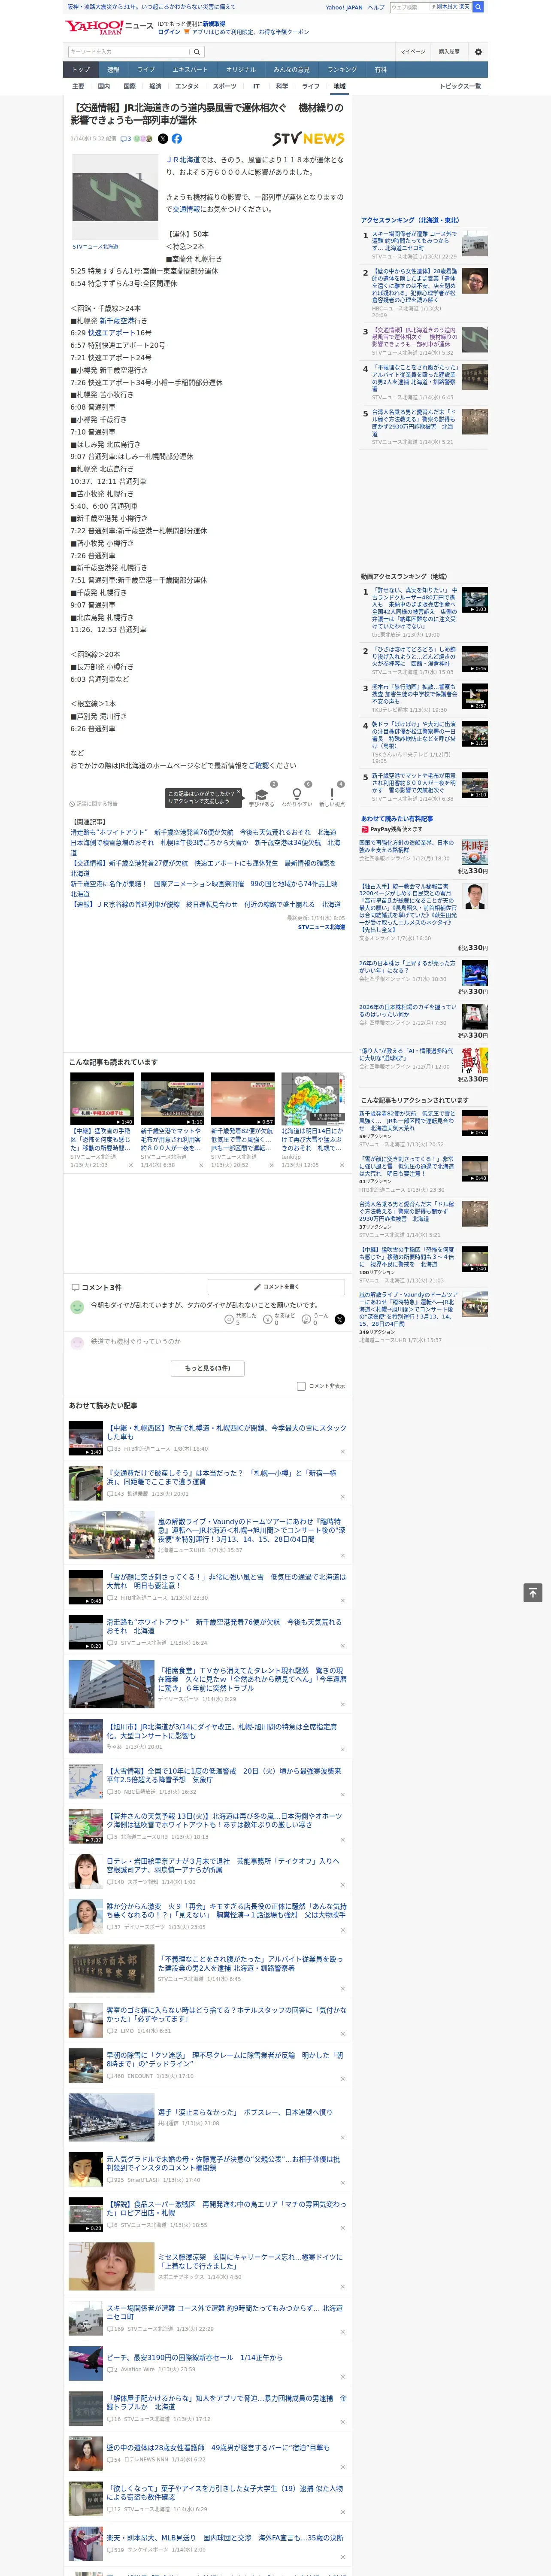The image size is (551, 2576).
Task: Click STV NEWS logo beside article
Action: coord(308,139)
